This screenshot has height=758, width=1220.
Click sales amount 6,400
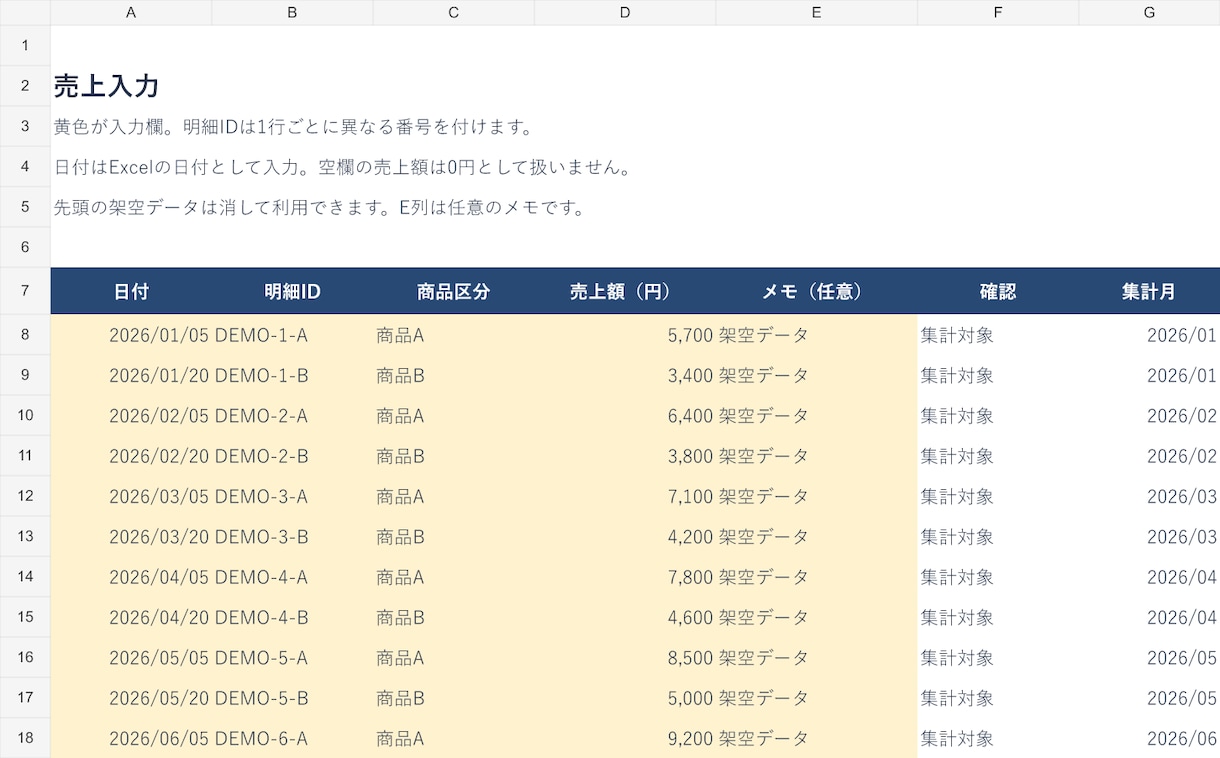point(625,415)
